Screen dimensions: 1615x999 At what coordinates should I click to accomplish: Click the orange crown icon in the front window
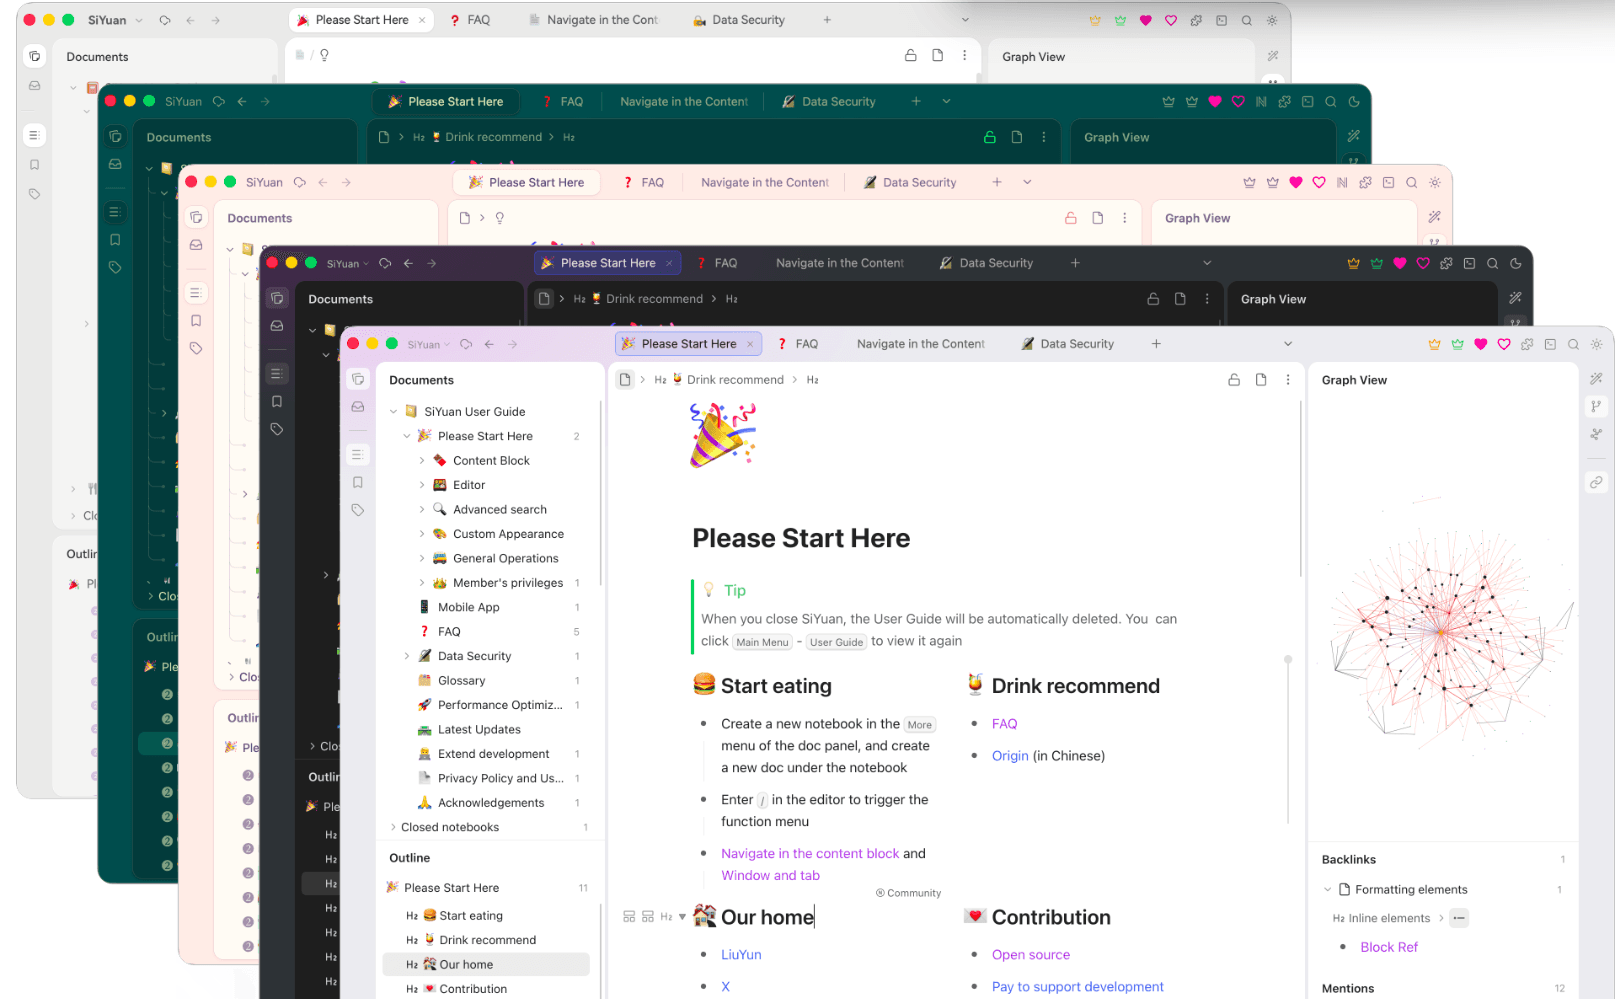(x=1434, y=344)
